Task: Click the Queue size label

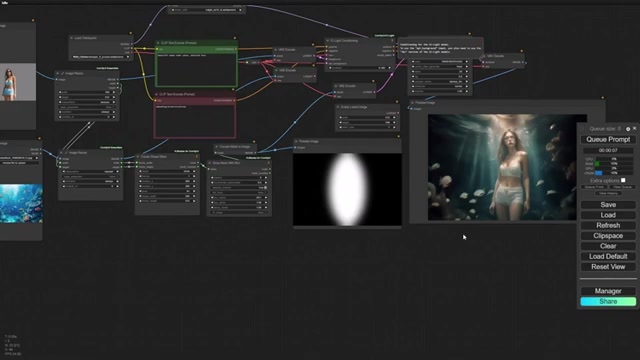Action: click(605, 129)
